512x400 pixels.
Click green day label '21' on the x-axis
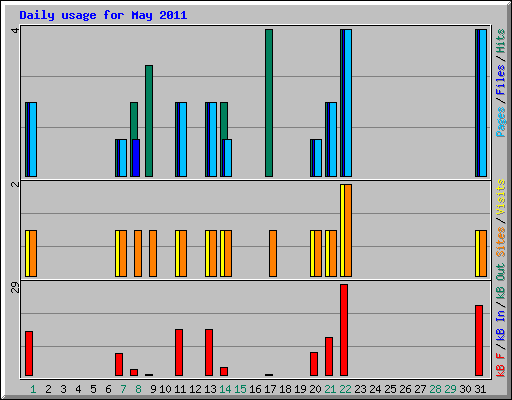click(x=330, y=389)
